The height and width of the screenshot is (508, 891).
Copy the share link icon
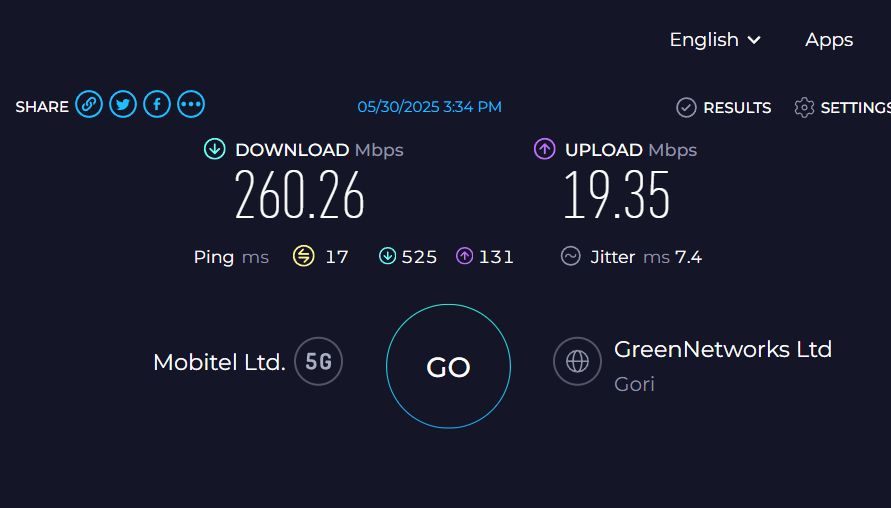[89, 105]
